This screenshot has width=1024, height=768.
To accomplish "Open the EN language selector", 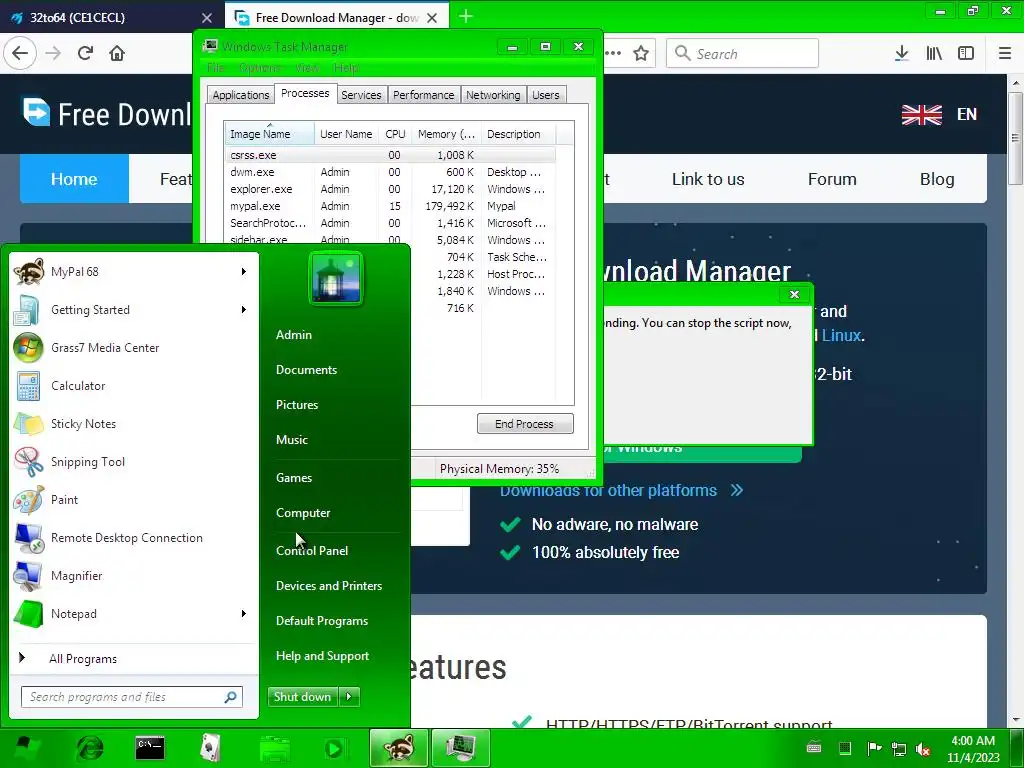I will [939, 114].
